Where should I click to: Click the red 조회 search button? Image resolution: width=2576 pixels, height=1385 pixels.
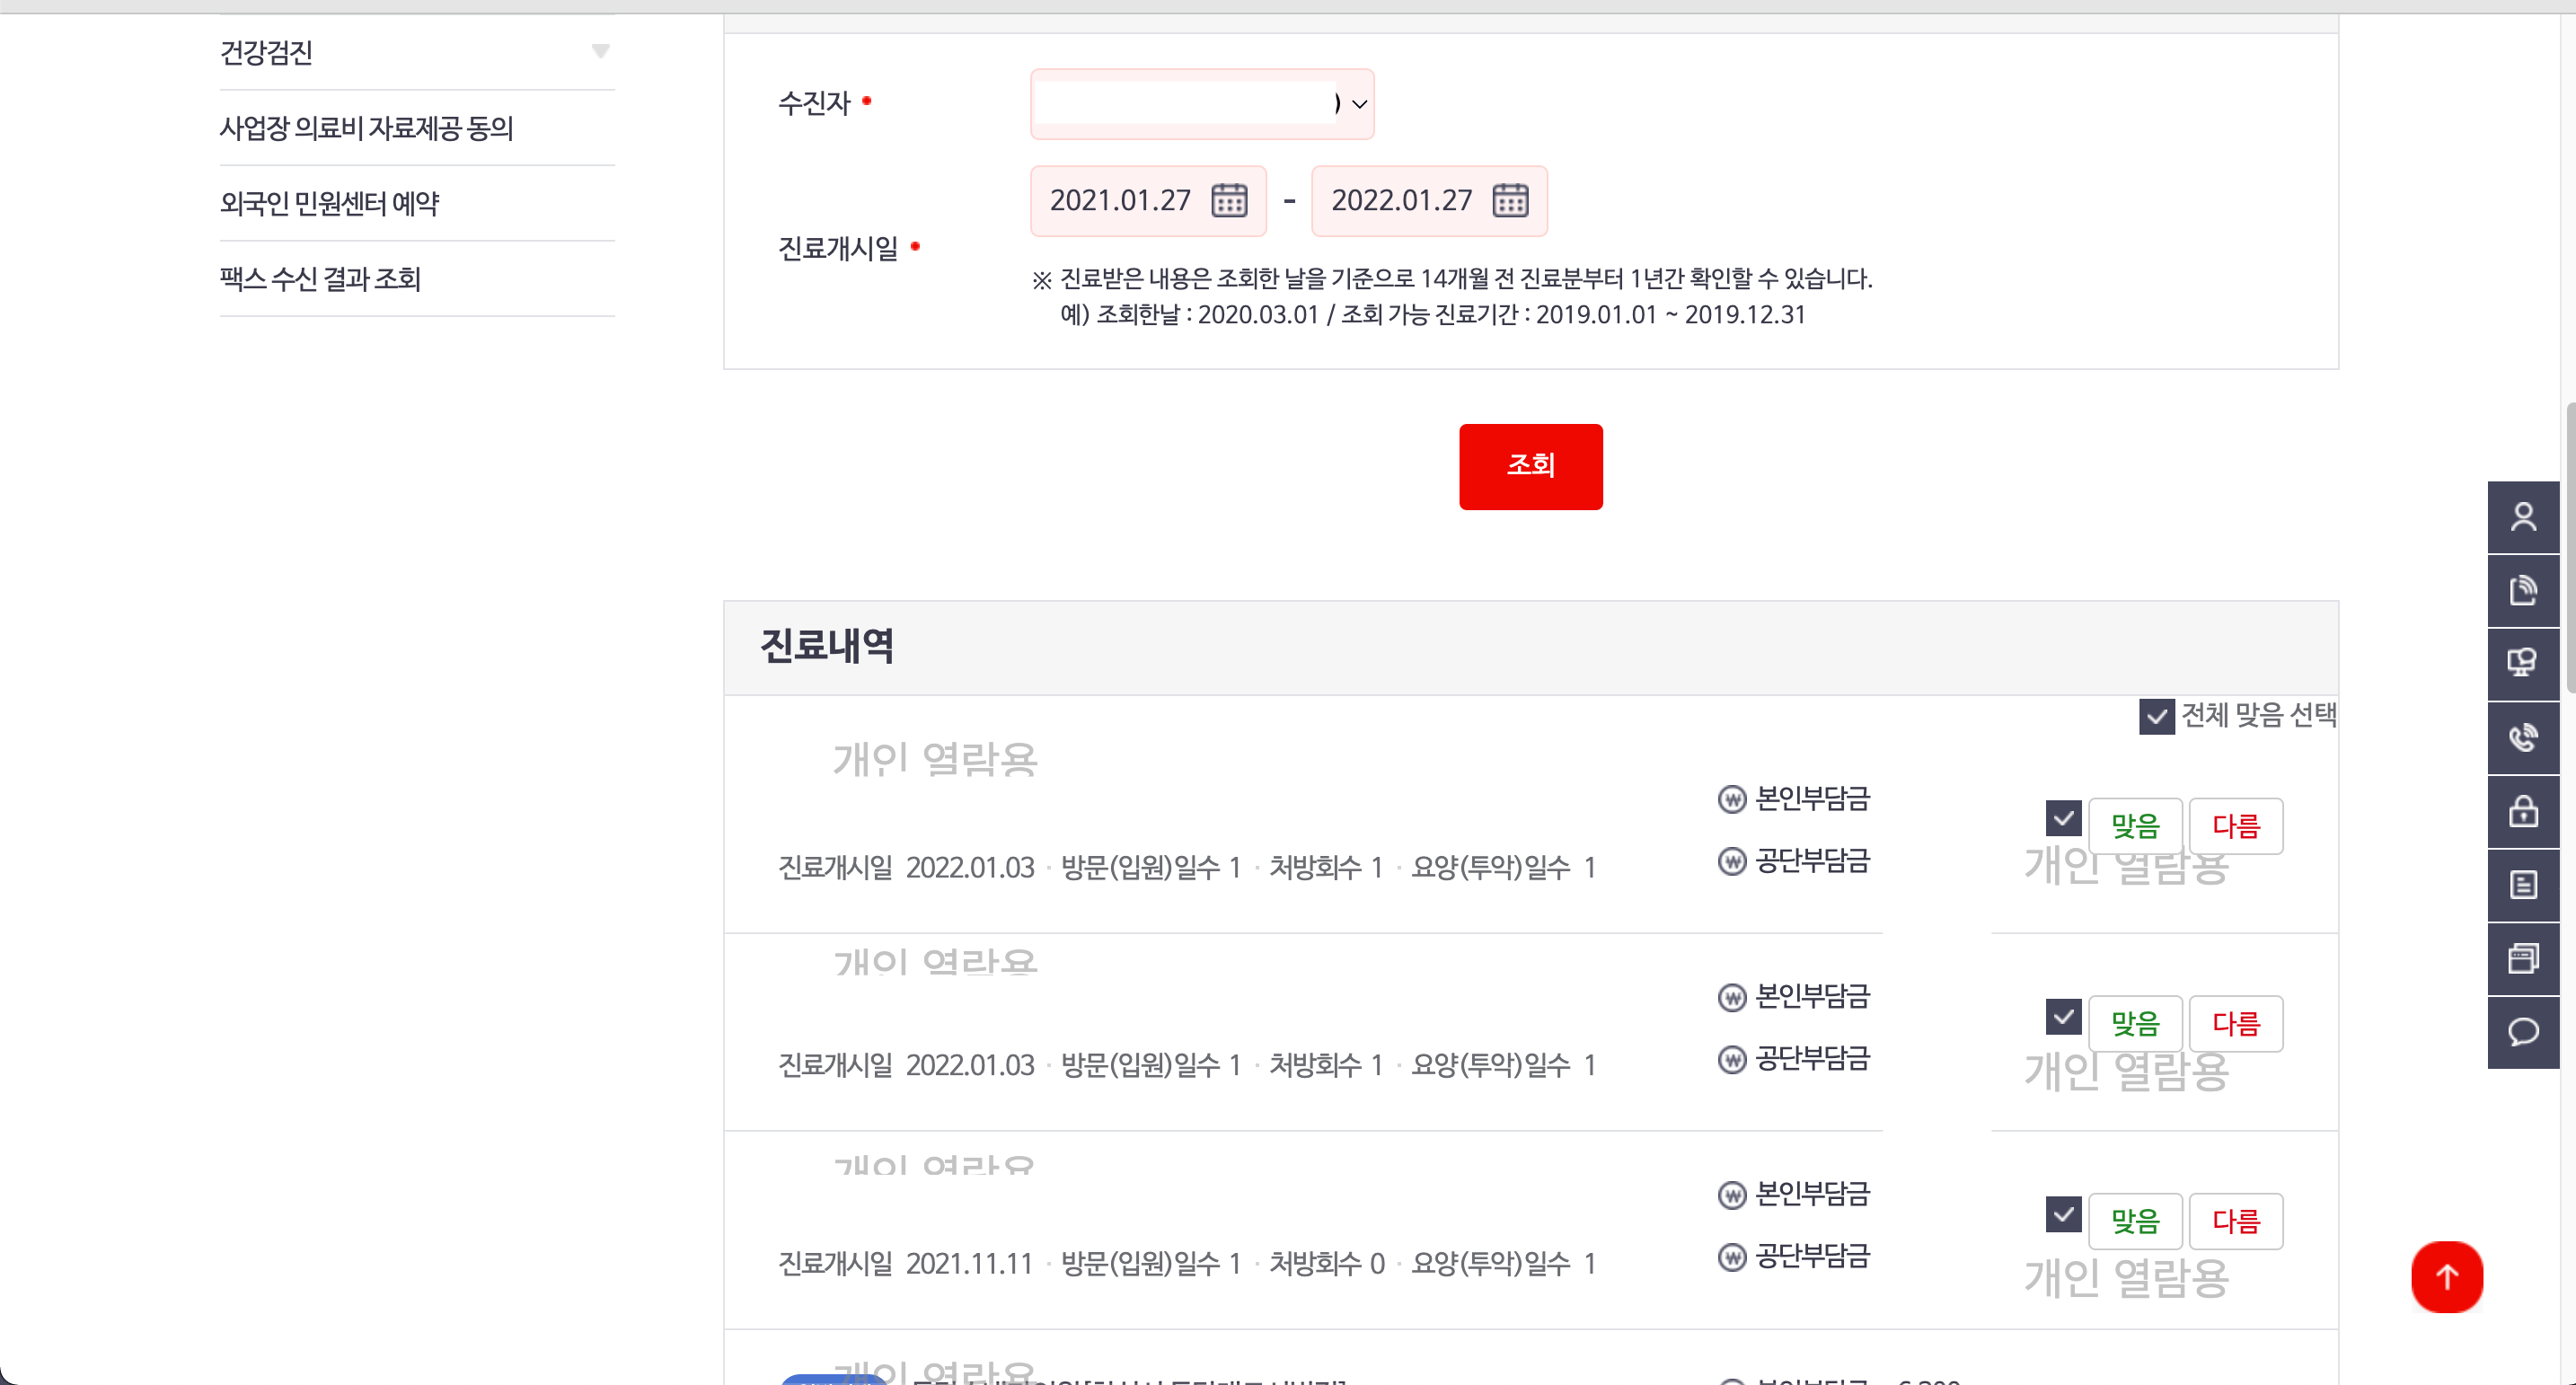click(x=1530, y=466)
